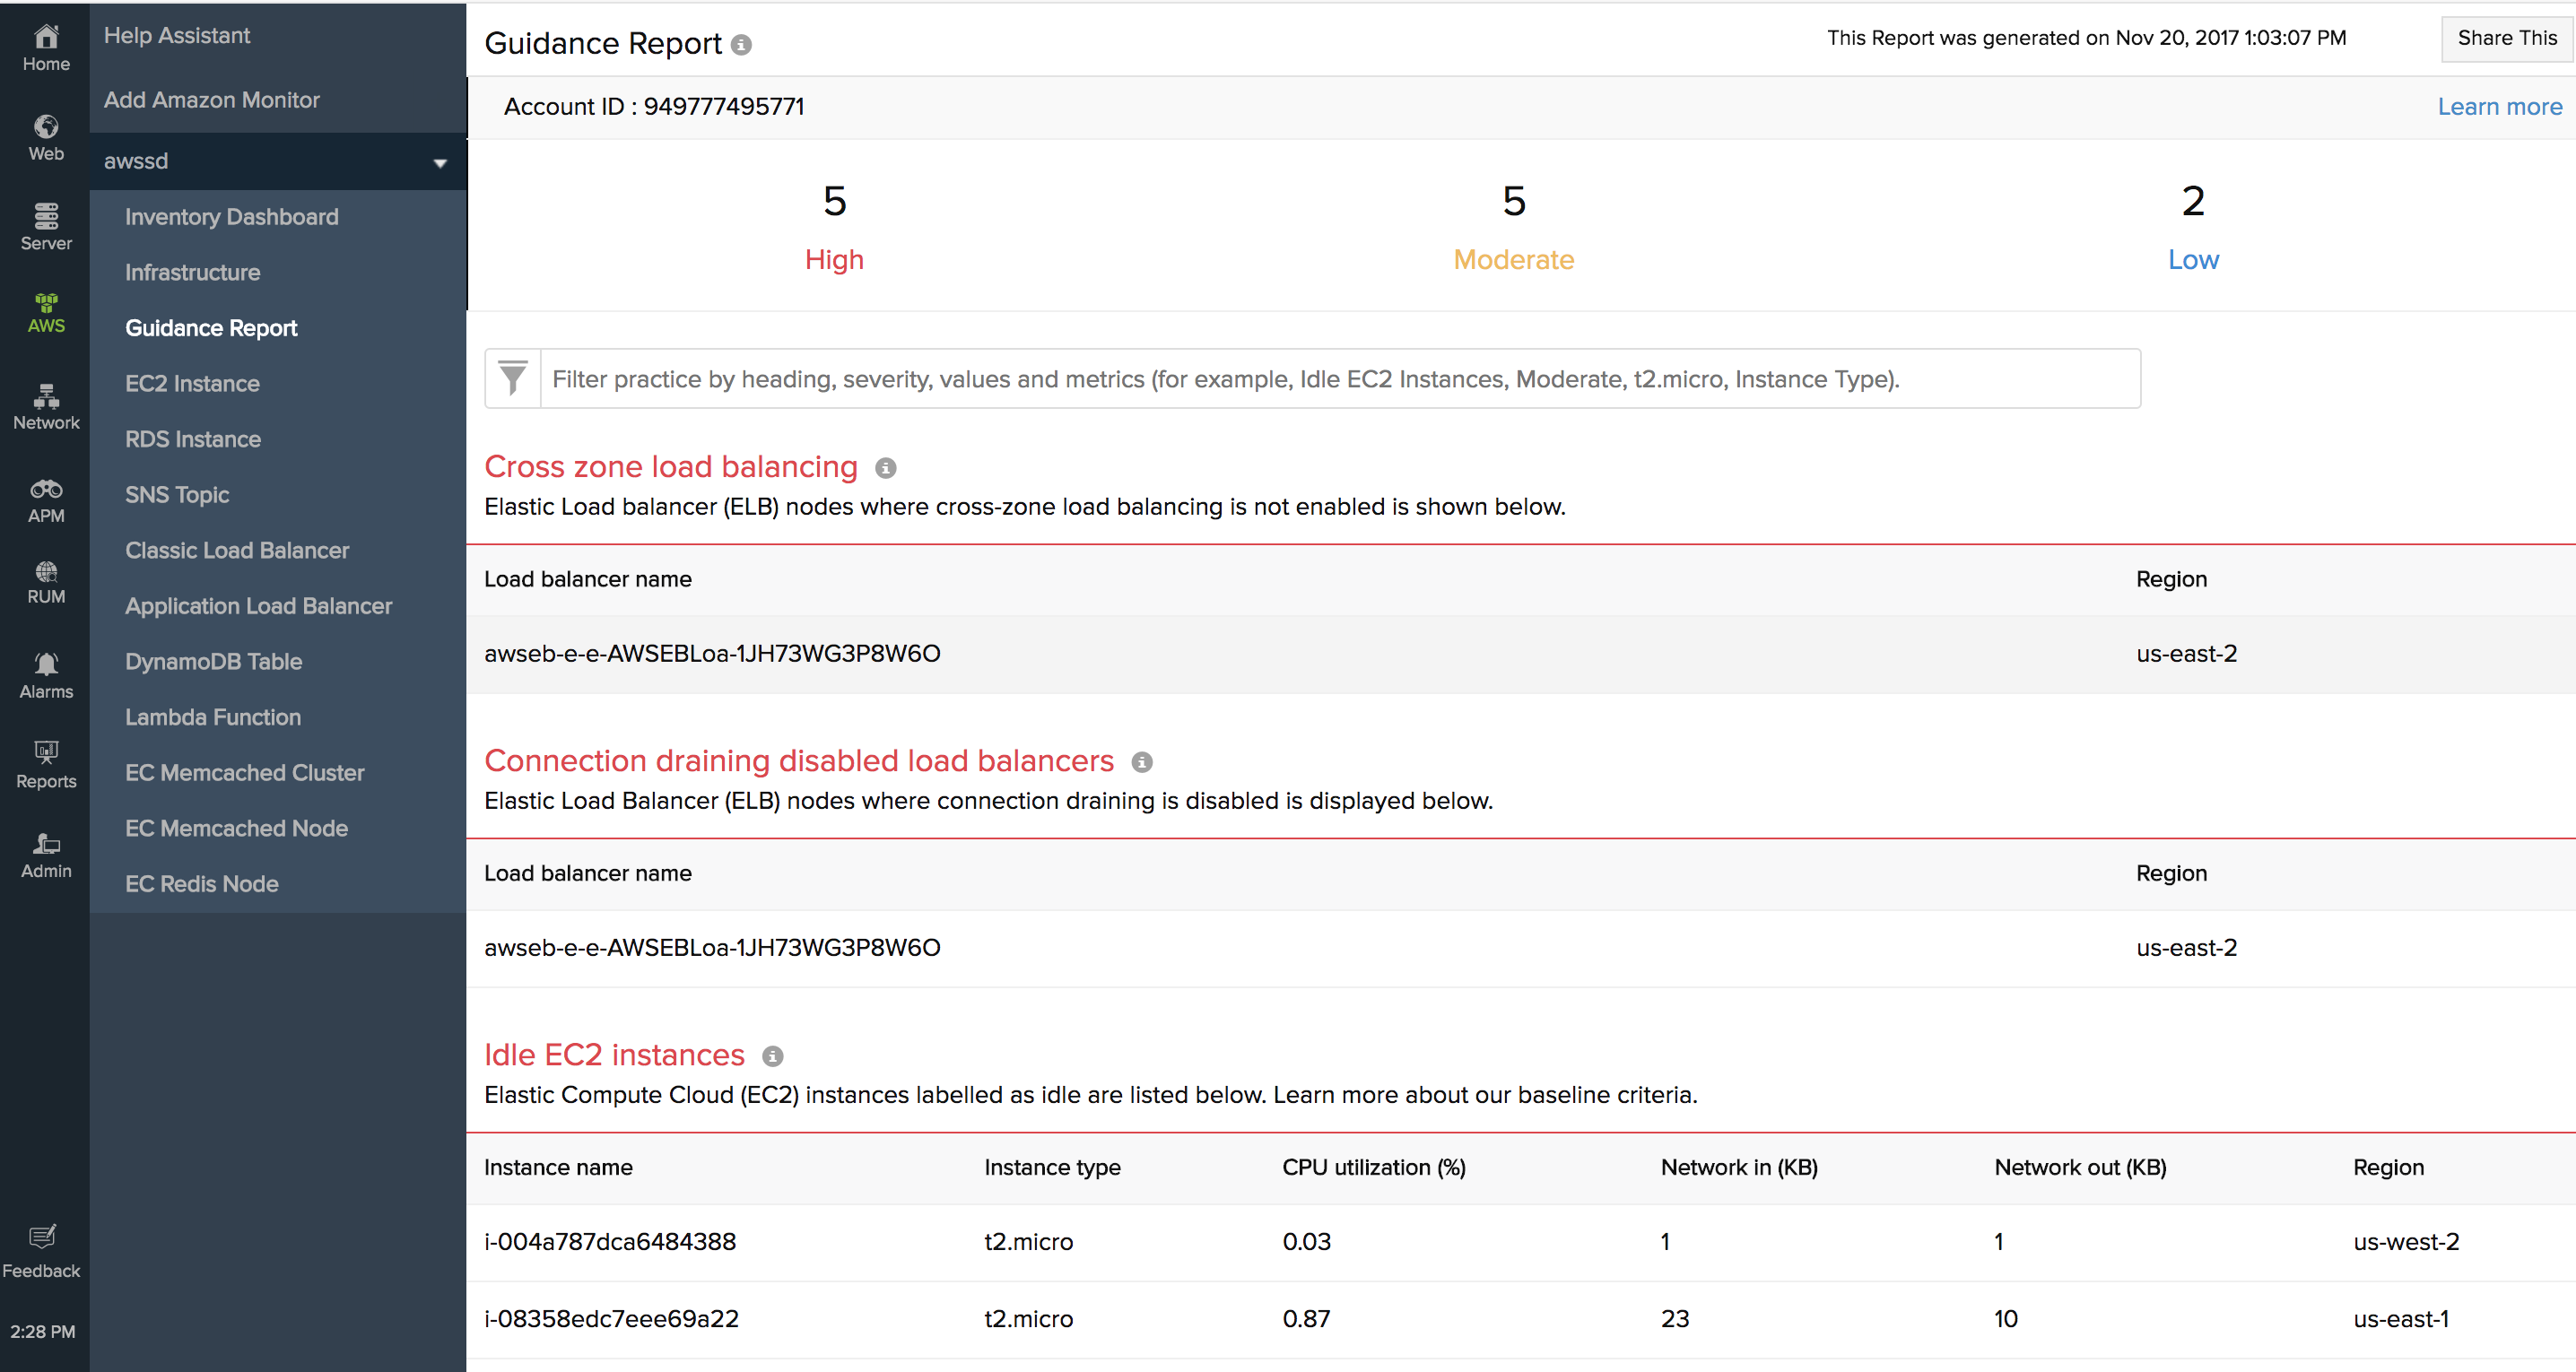The height and width of the screenshot is (1372, 2576).
Task: Click the Share This button
Action: tap(2506, 38)
